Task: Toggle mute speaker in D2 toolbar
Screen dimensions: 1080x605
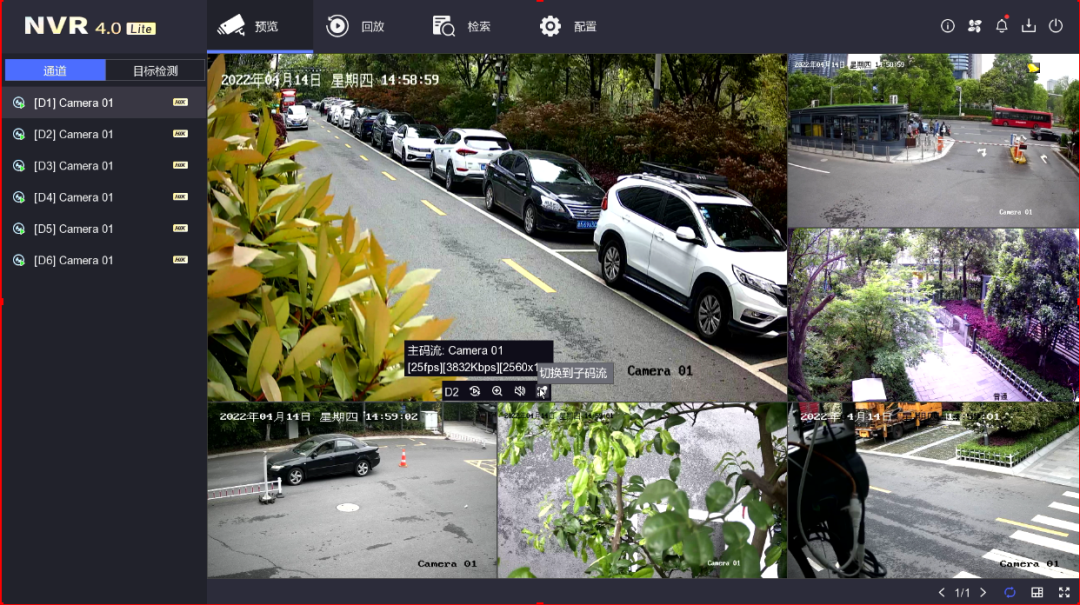Action: pos(520,392)
